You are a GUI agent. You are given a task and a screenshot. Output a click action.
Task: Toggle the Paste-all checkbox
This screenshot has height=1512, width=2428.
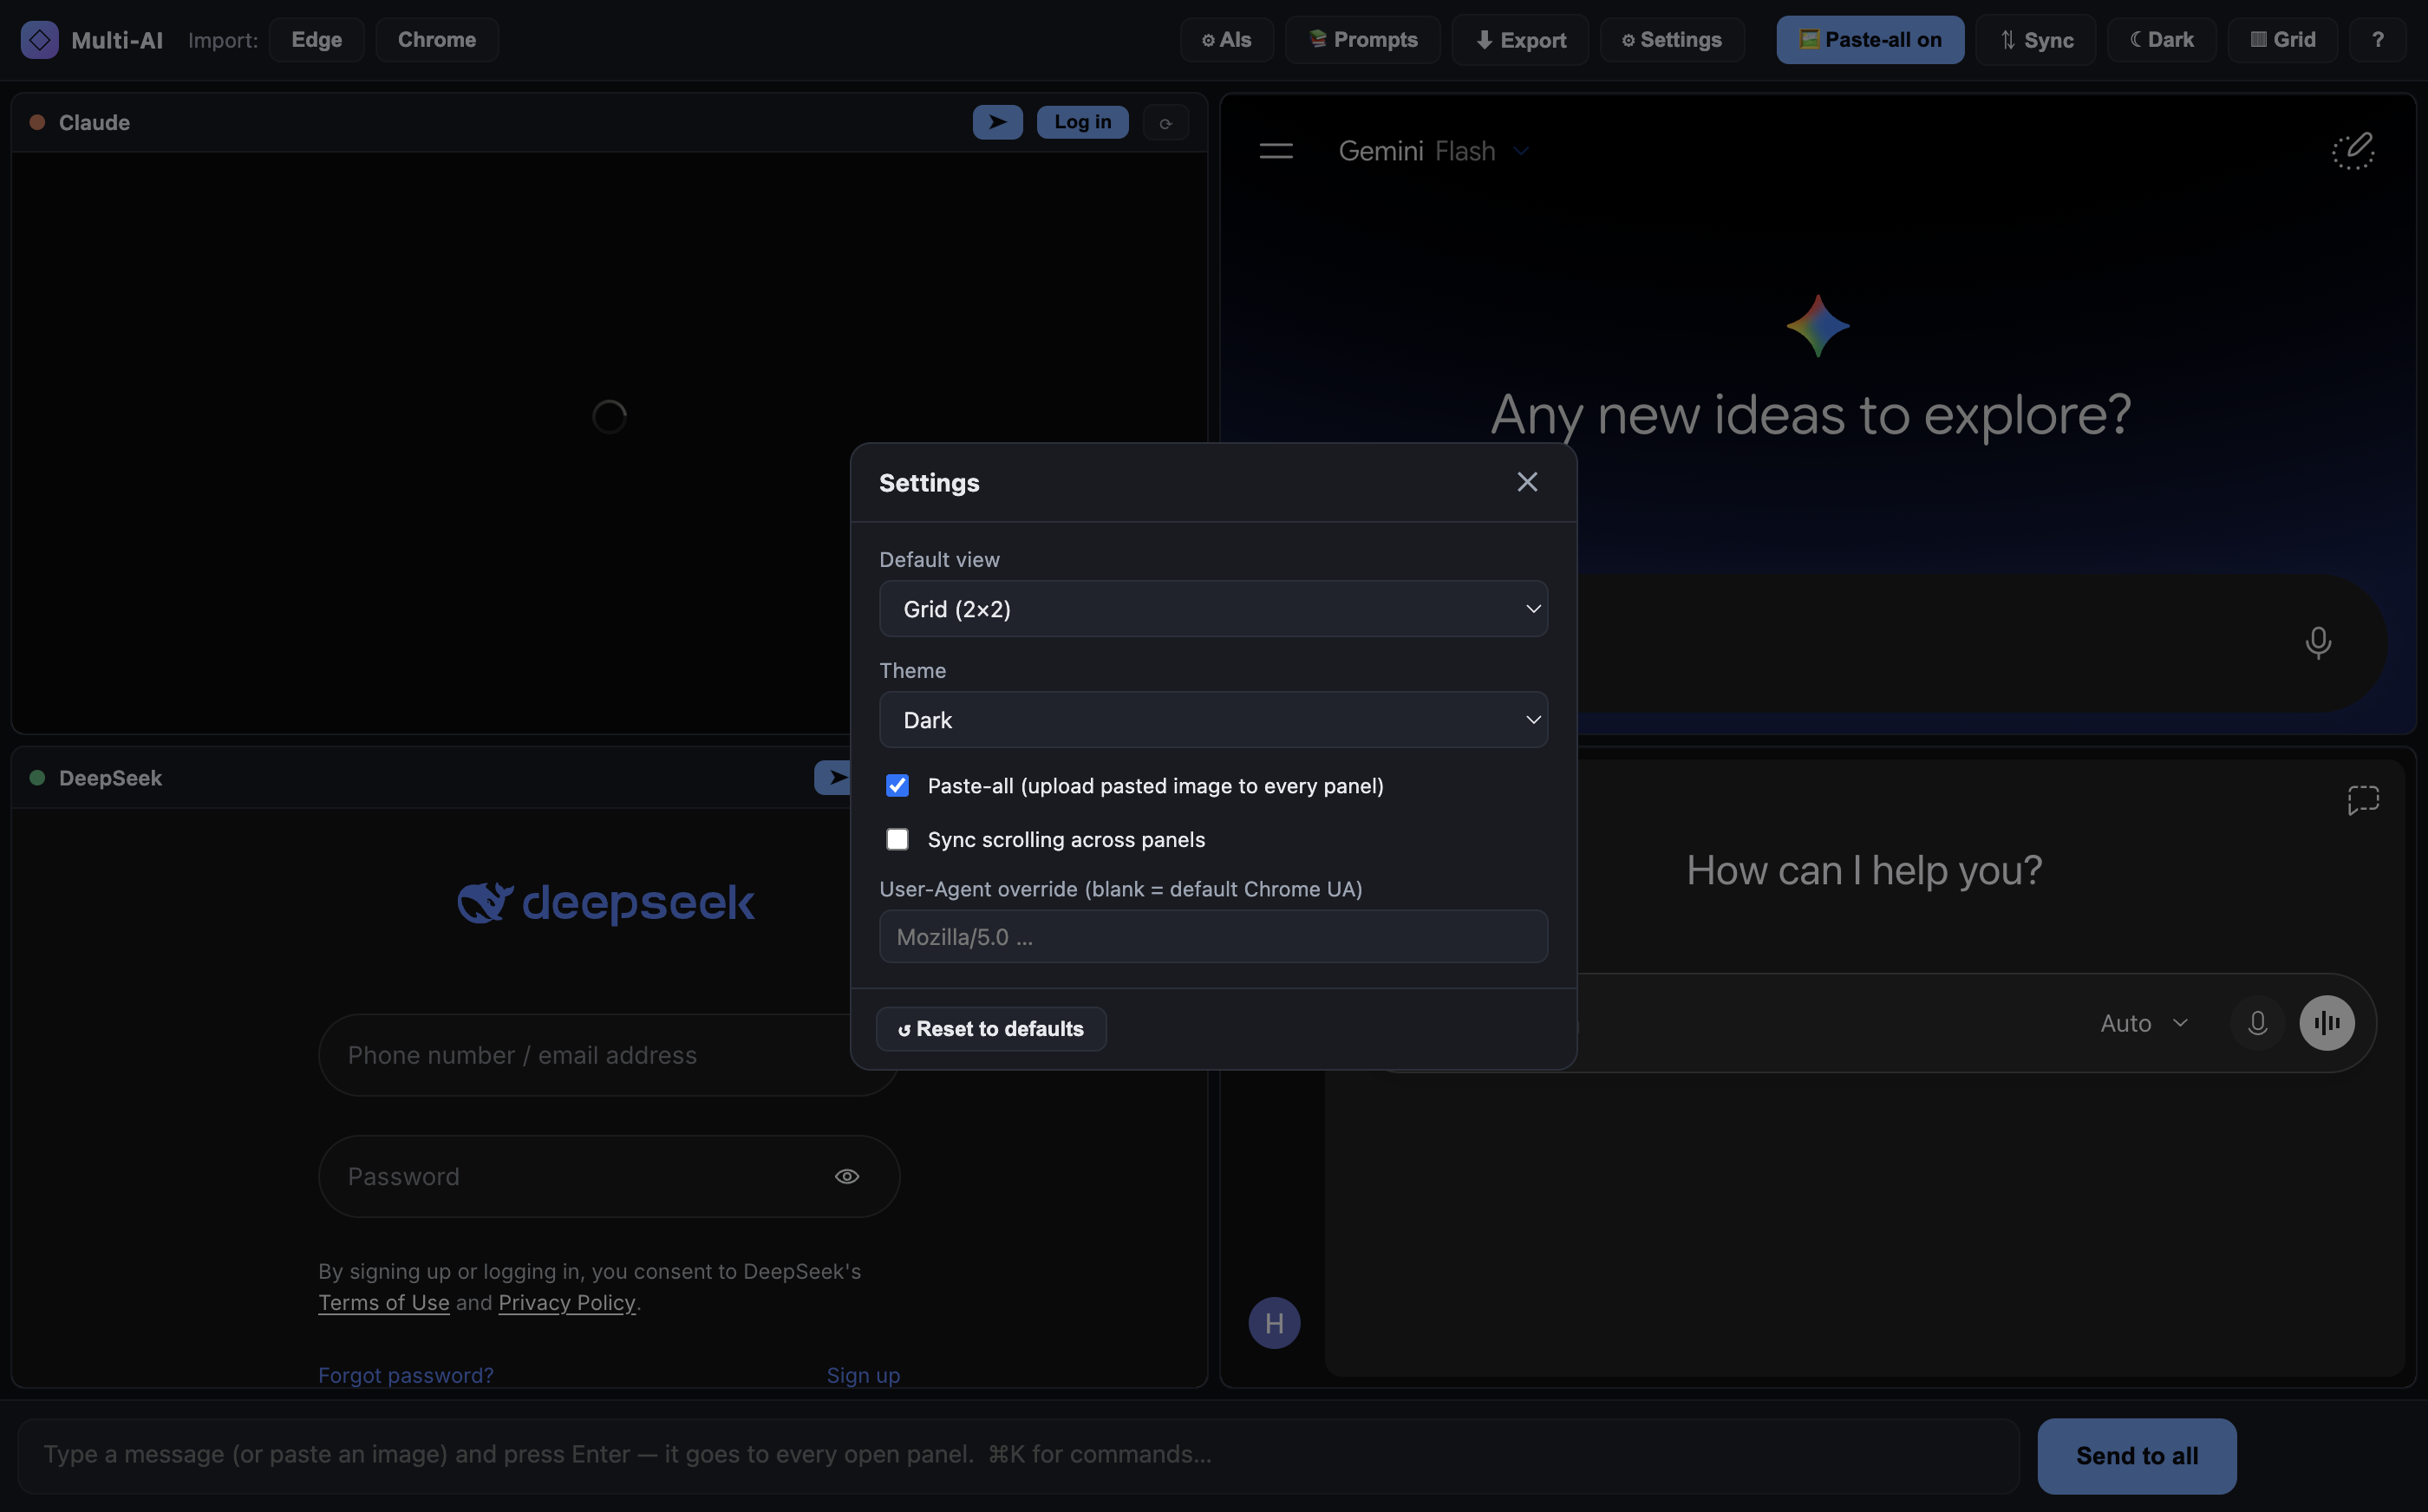click(x=897, y=786)
